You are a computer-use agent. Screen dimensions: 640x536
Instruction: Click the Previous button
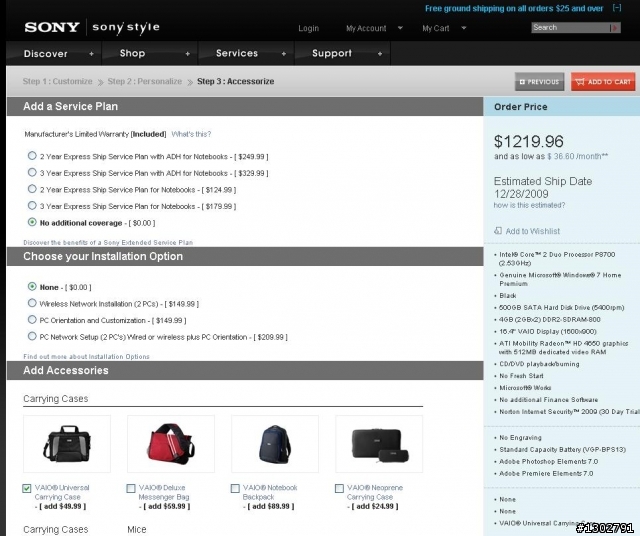540,82
